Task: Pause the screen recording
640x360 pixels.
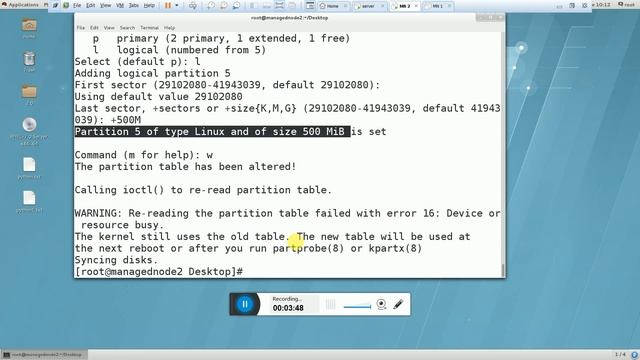Action: pos(245,304)
